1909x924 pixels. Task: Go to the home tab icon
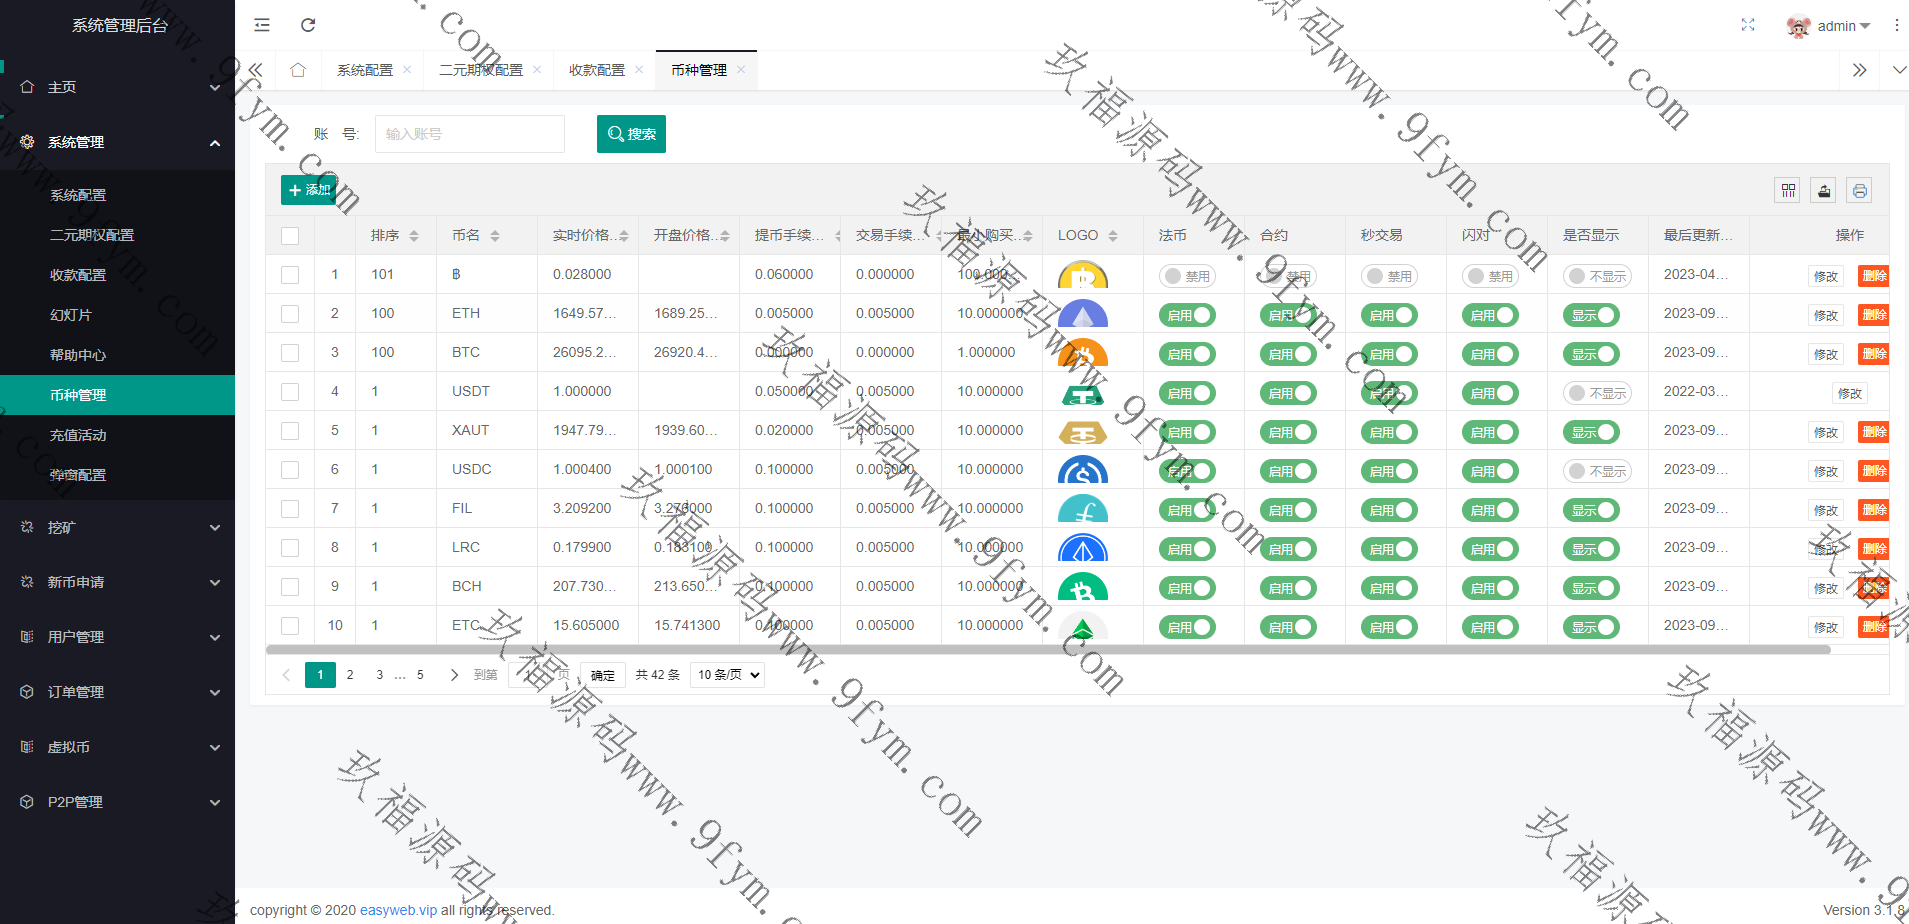click(x=298, y=70)
